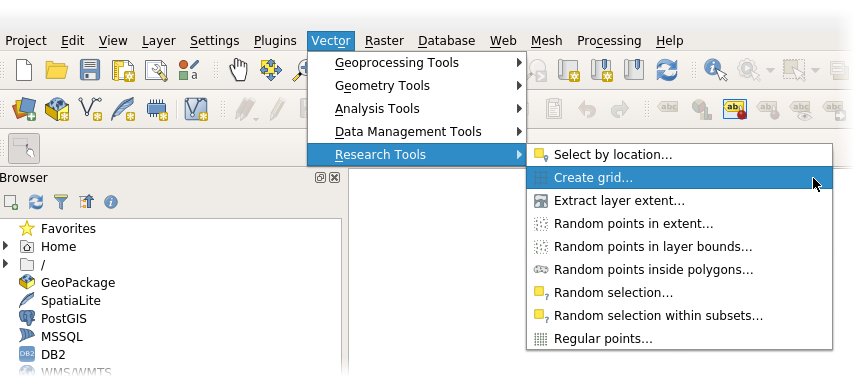Image resolution: width=857 pixels, height=384 pixels.
Task: Expand the / root folder node
Action: coord(6,264)
